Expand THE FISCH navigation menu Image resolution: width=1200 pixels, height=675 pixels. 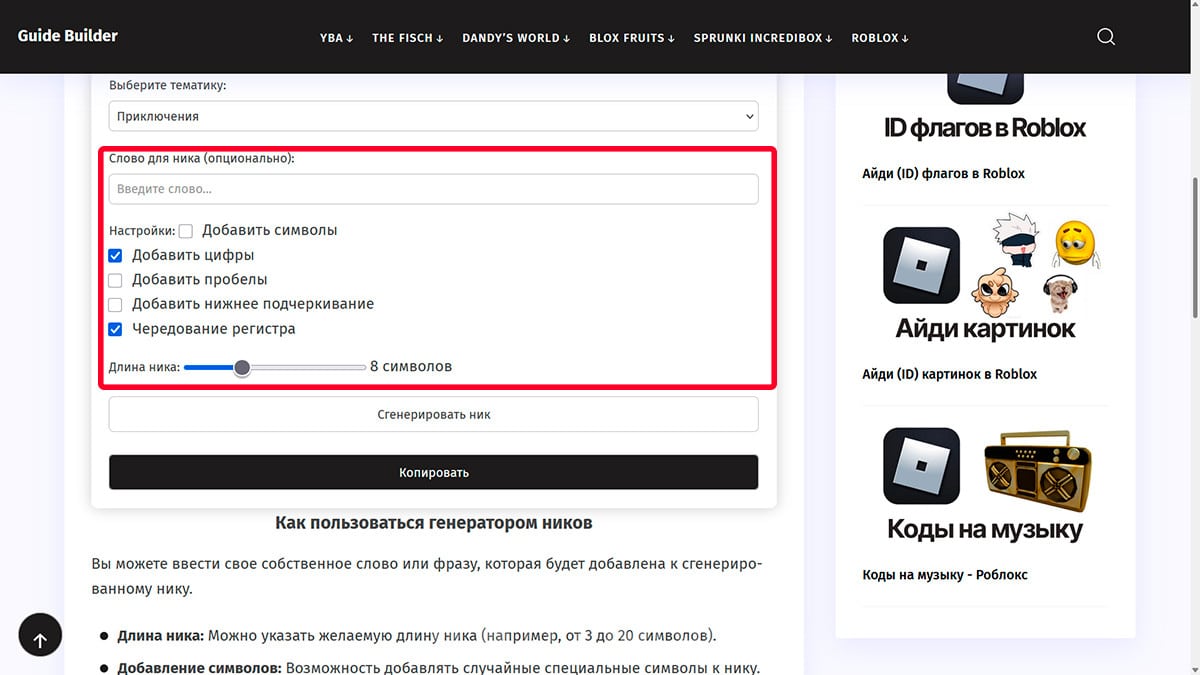tap(408, 38)
